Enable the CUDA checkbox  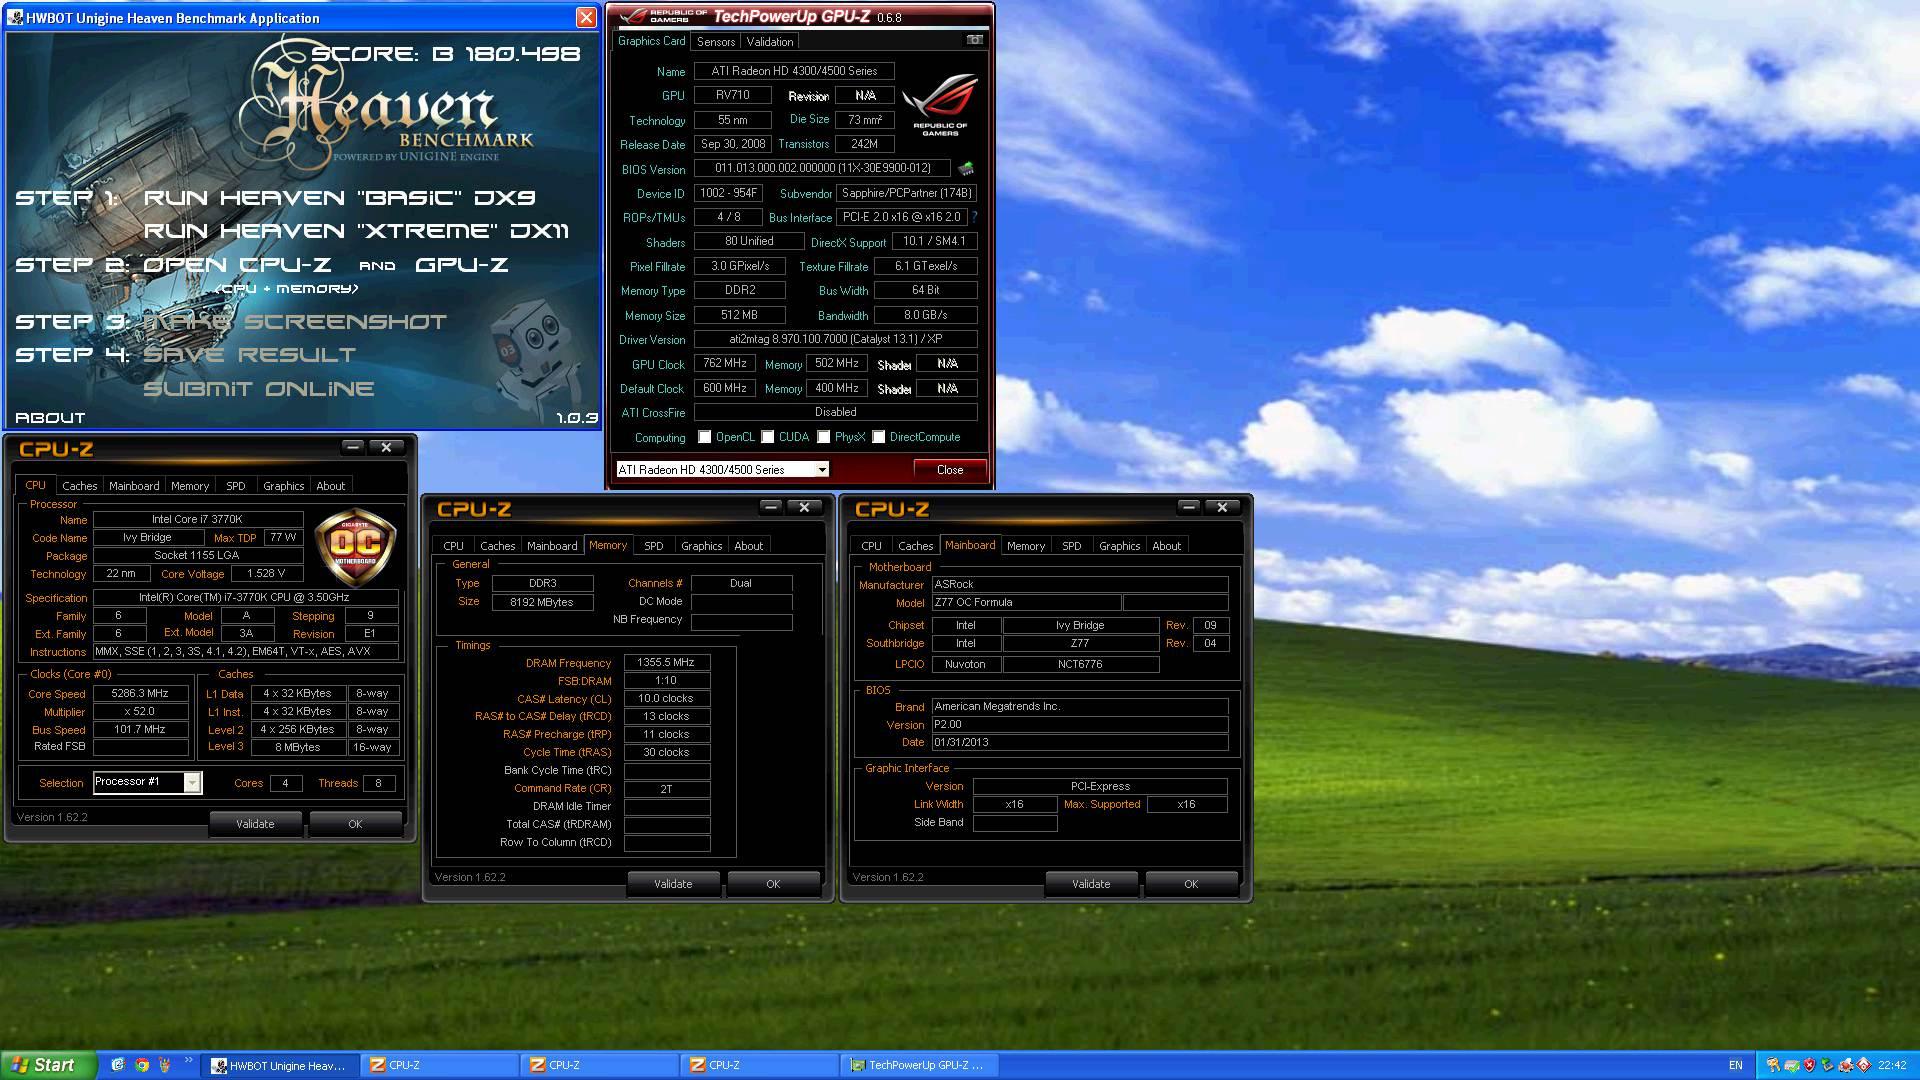click(768, 437)
